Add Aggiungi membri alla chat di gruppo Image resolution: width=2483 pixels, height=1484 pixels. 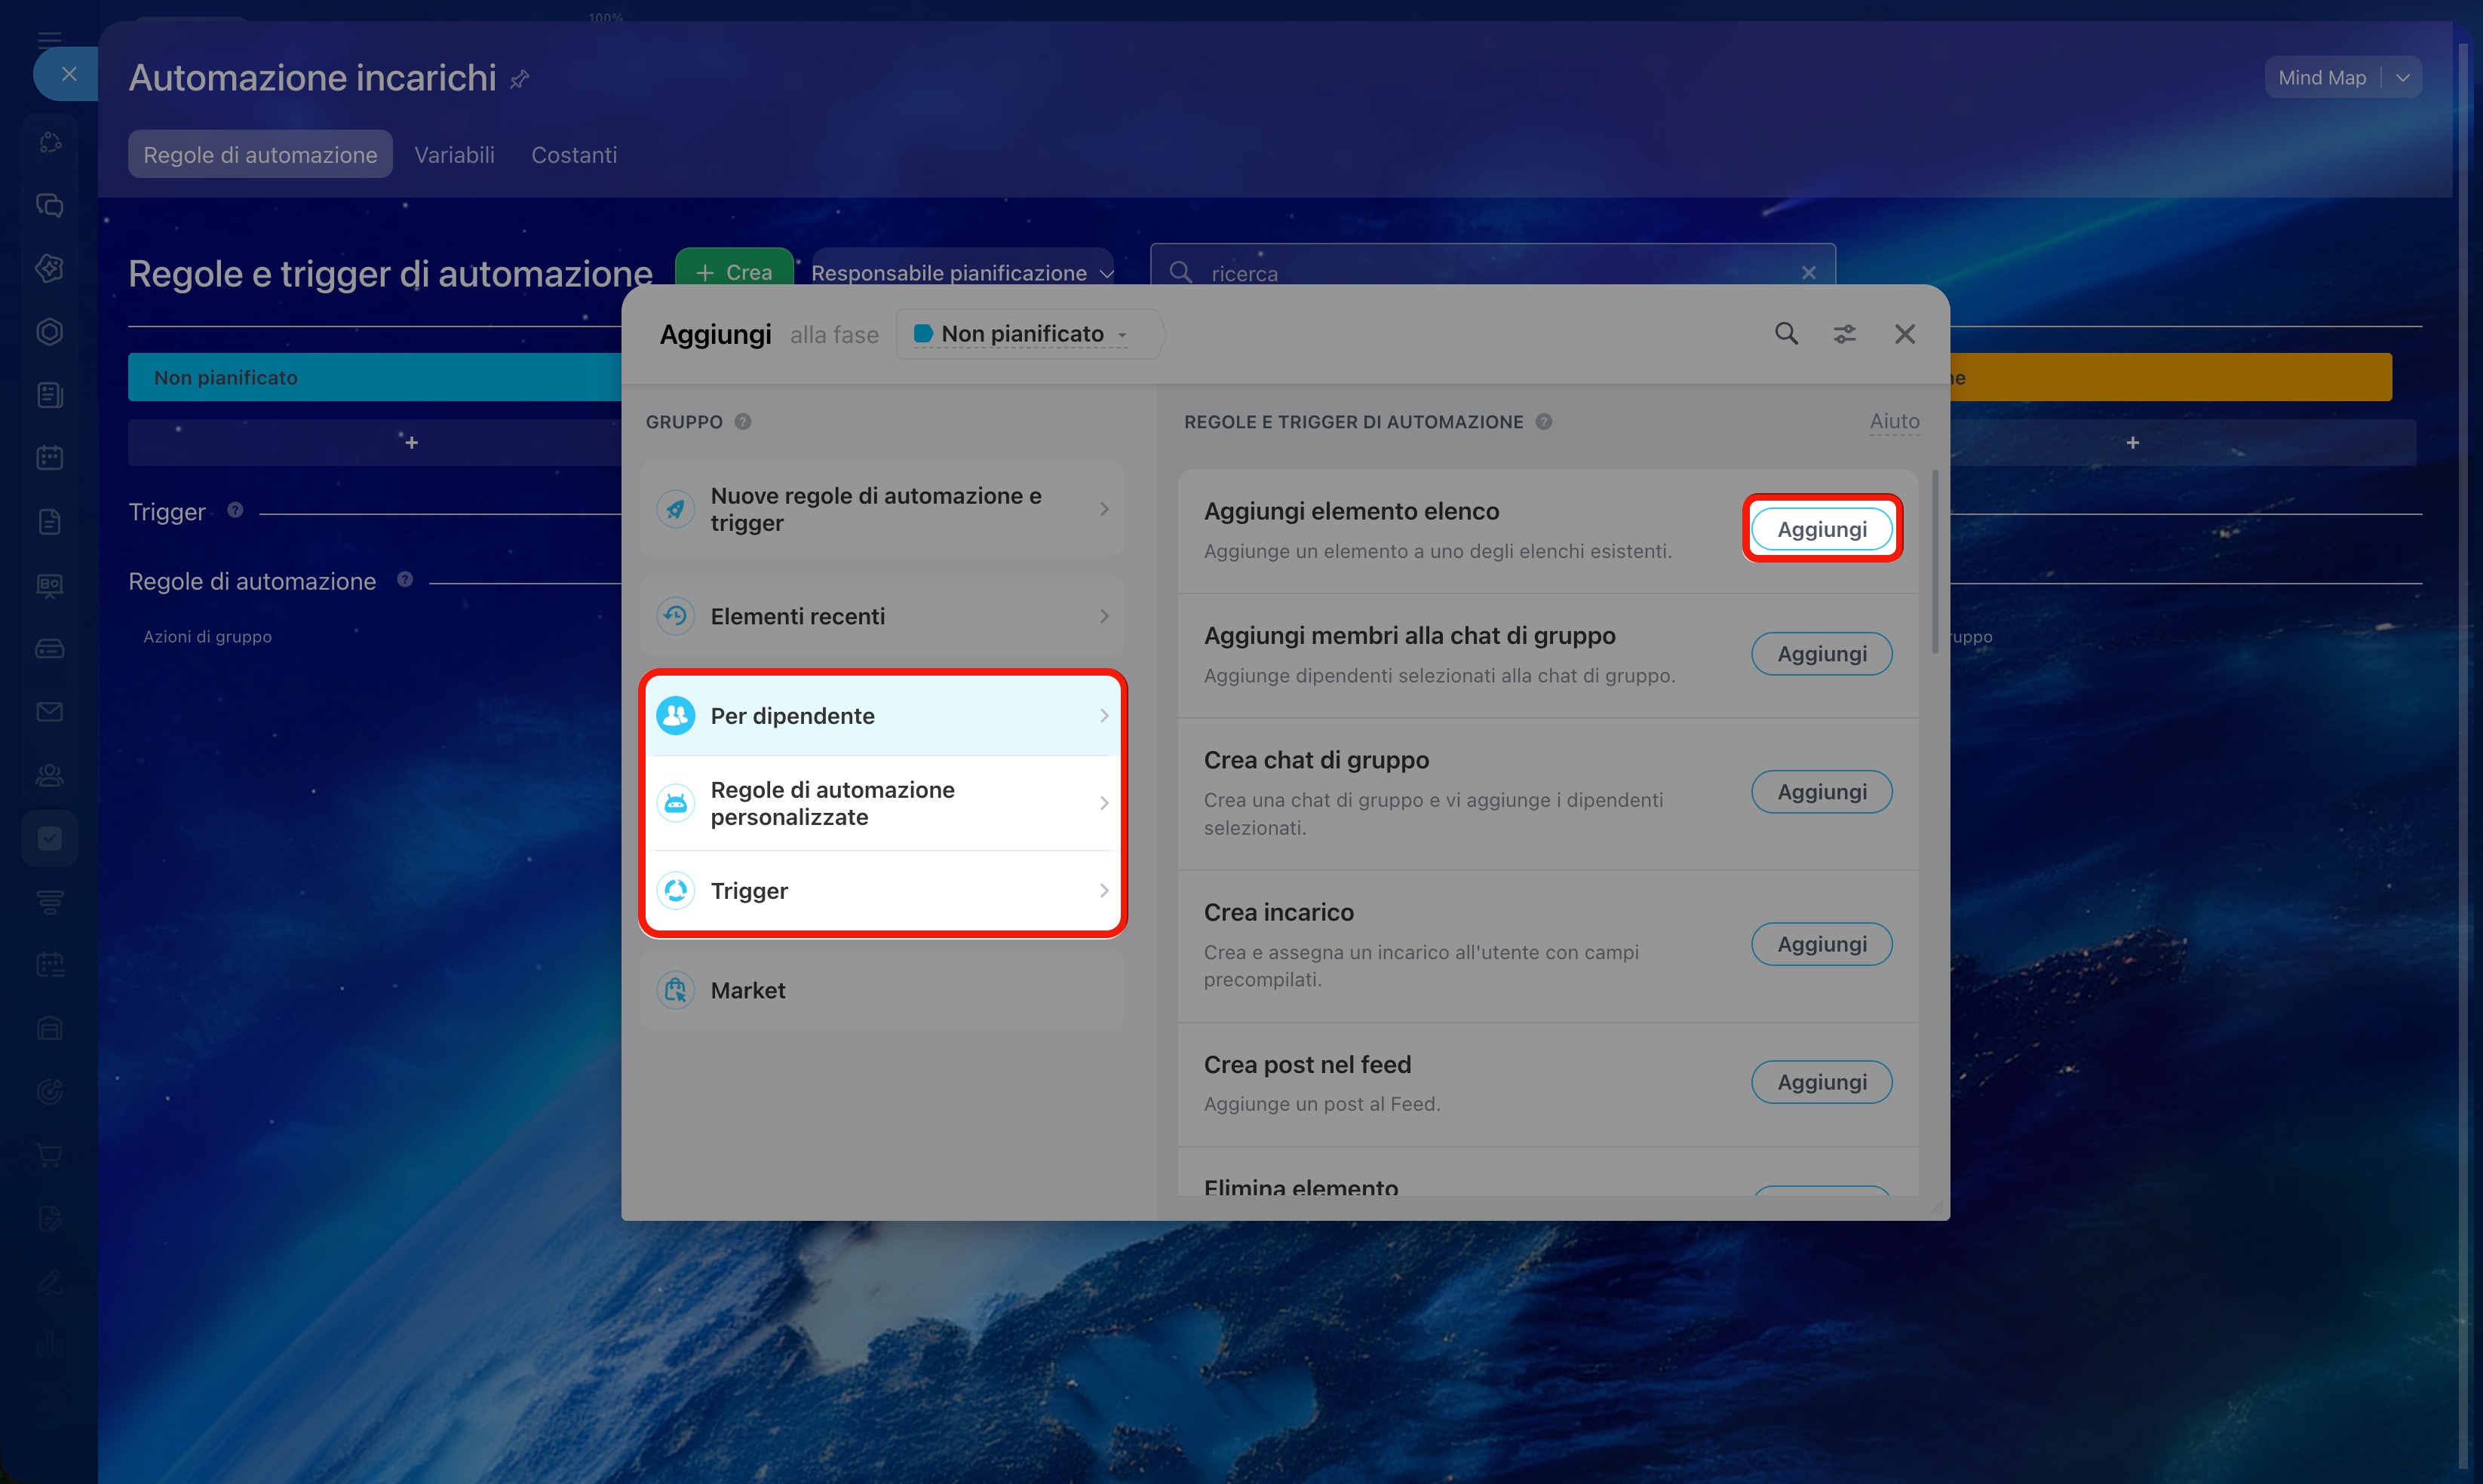point(1822,654)
